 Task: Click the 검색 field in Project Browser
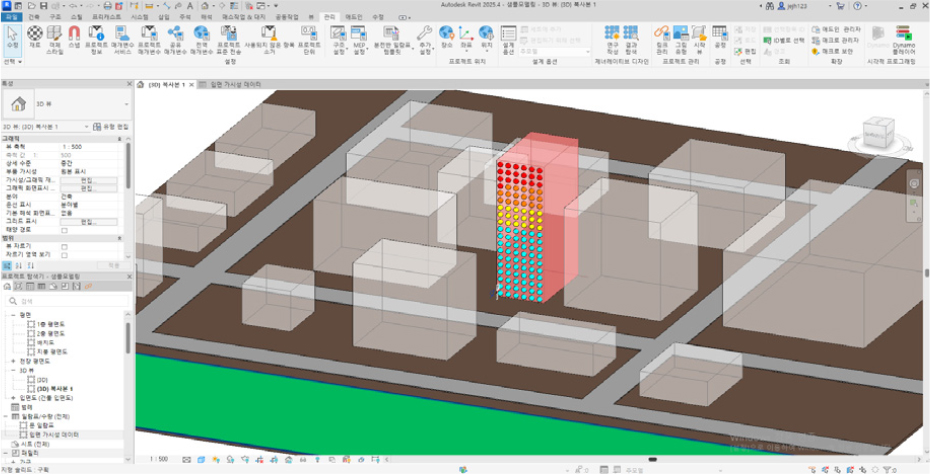click(66, 301)
